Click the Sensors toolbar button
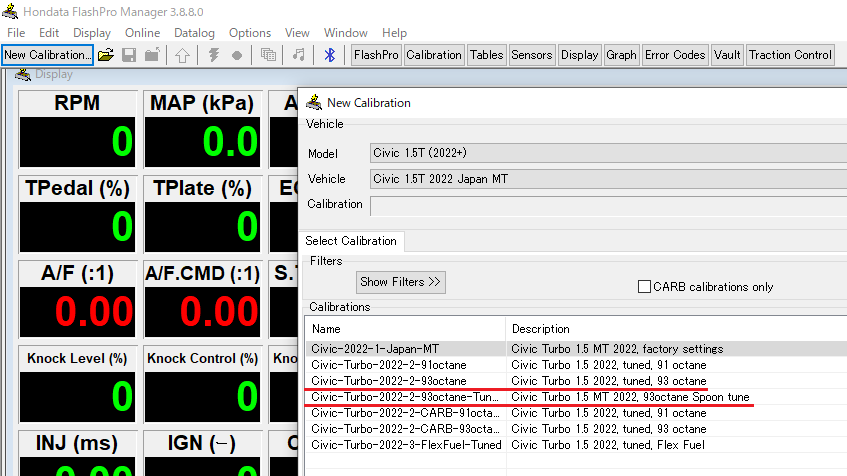 click(x=532, y=55)
